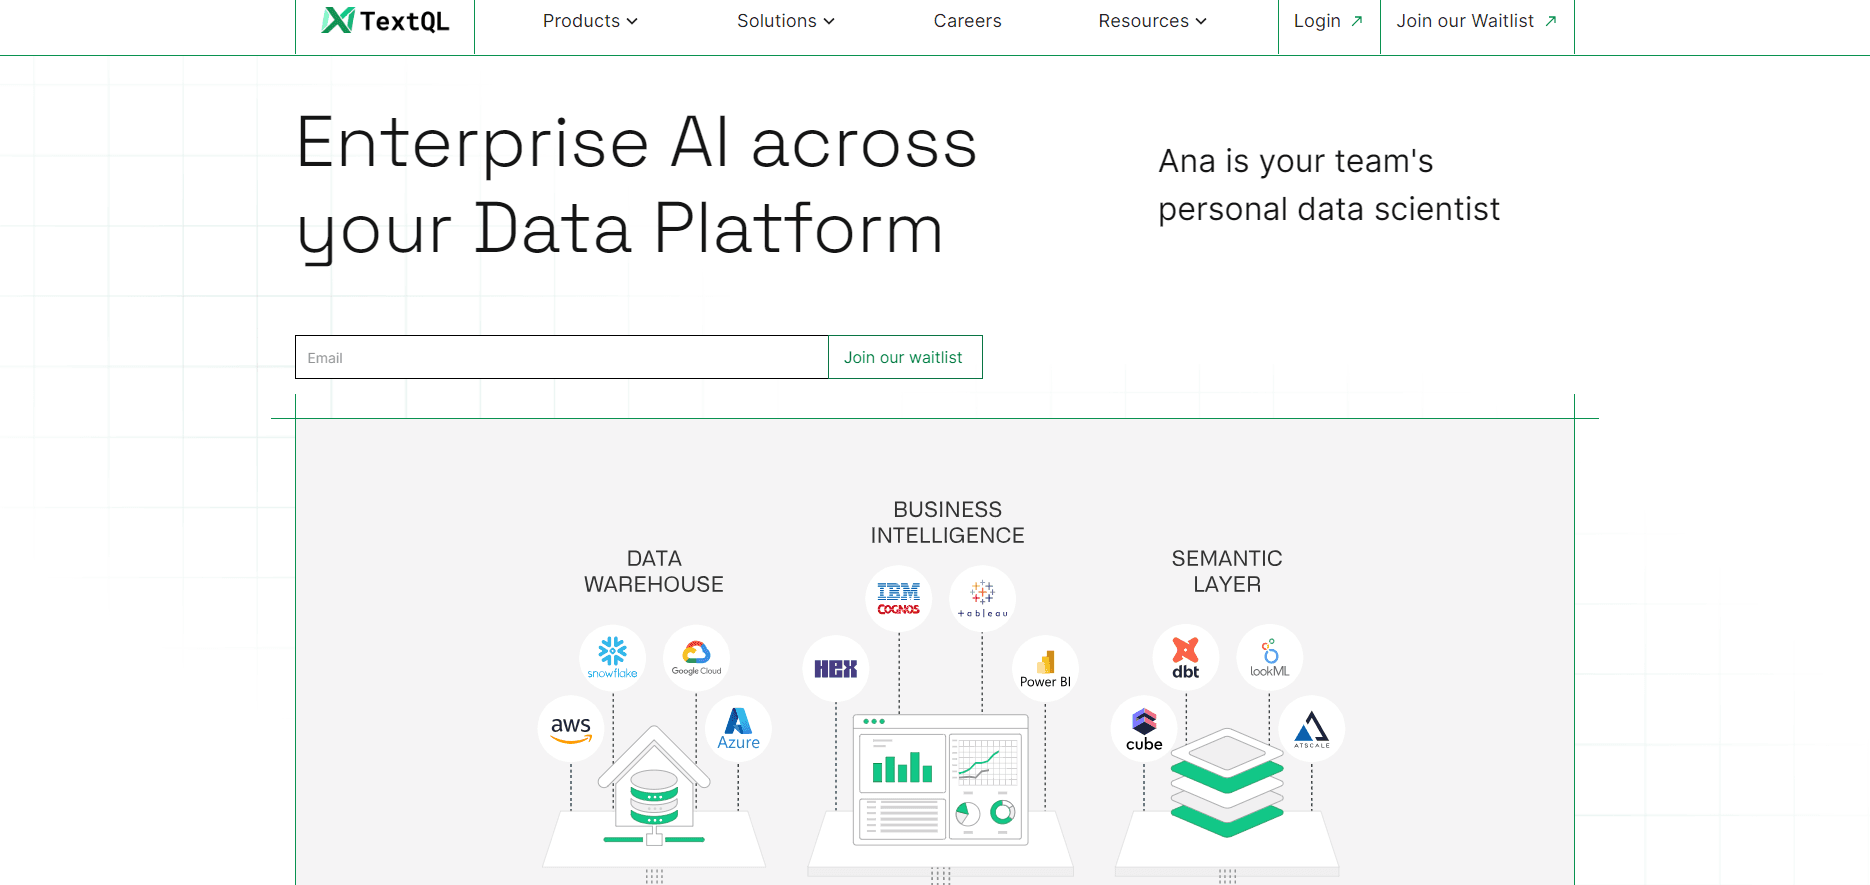Click the dbt logo icon

click(x=1186, y=658)
